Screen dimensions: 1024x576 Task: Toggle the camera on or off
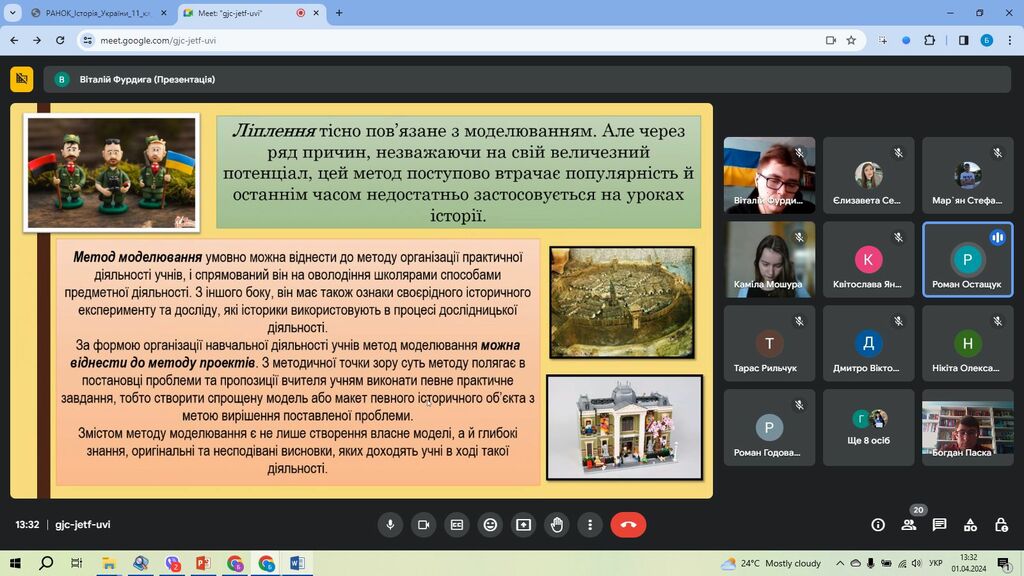point(423,524)
